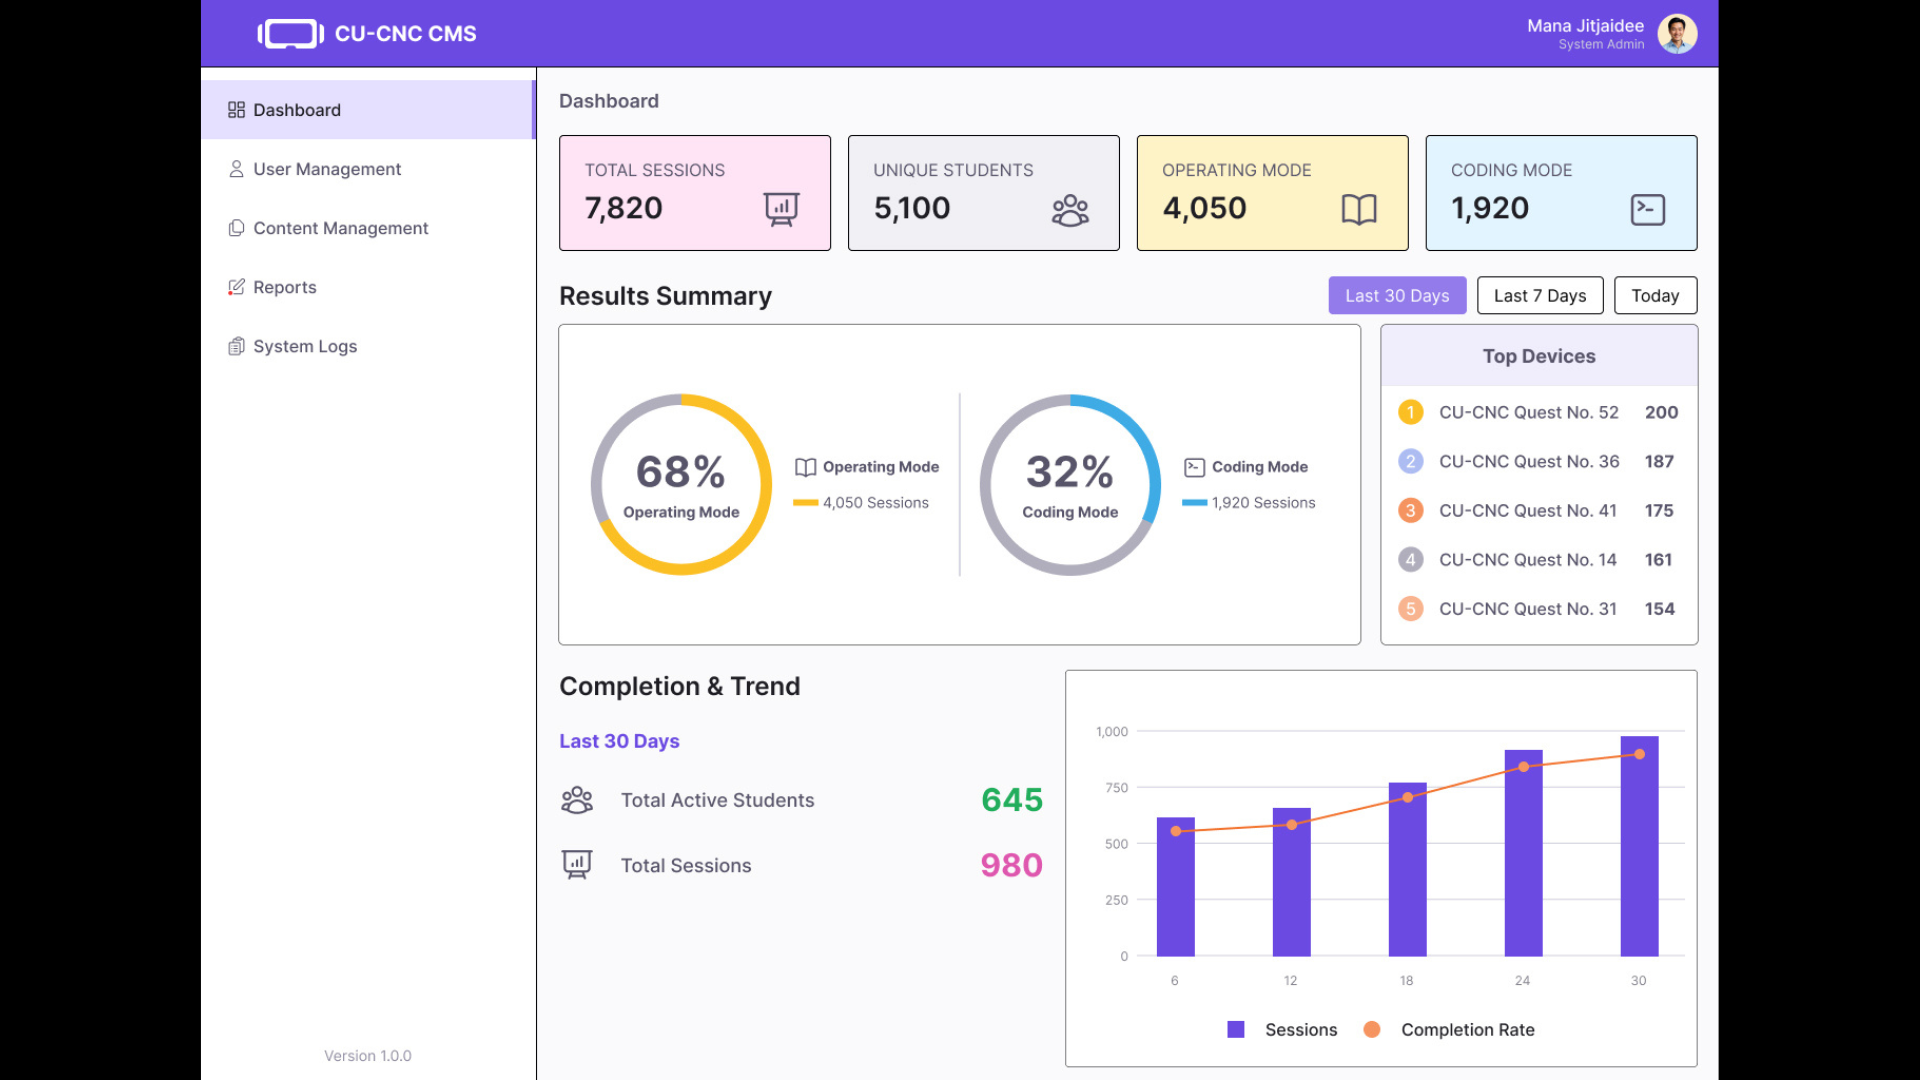
Task: Click the User Management person icon
Action: coord(236,169)
